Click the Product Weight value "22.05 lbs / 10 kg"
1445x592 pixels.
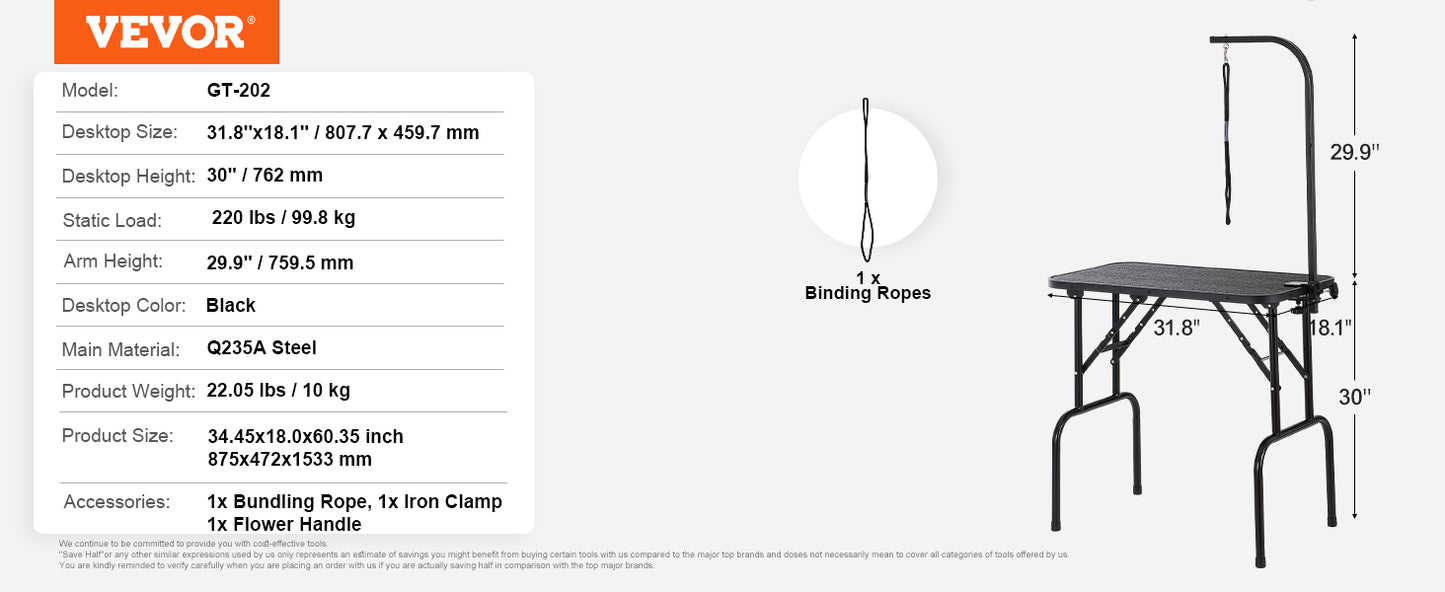(278, 390)
